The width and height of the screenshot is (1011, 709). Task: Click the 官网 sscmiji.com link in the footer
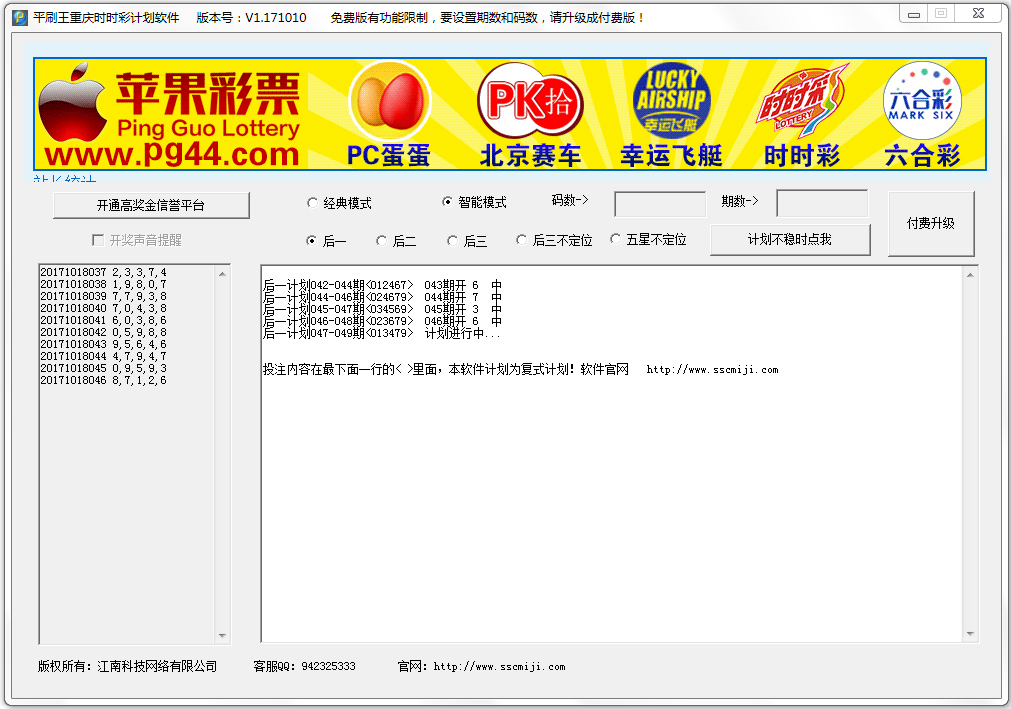[x=499, y=666]
